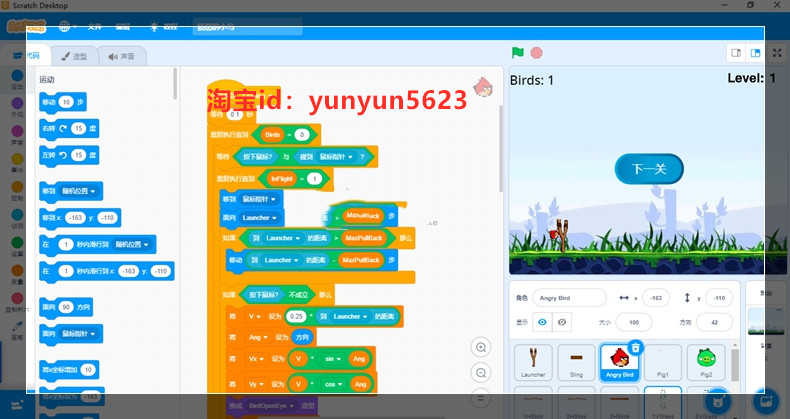Open the Vx variable dropdown in set block
The height and width of the screenshot is (419, 790).
[x=256, y=359]
